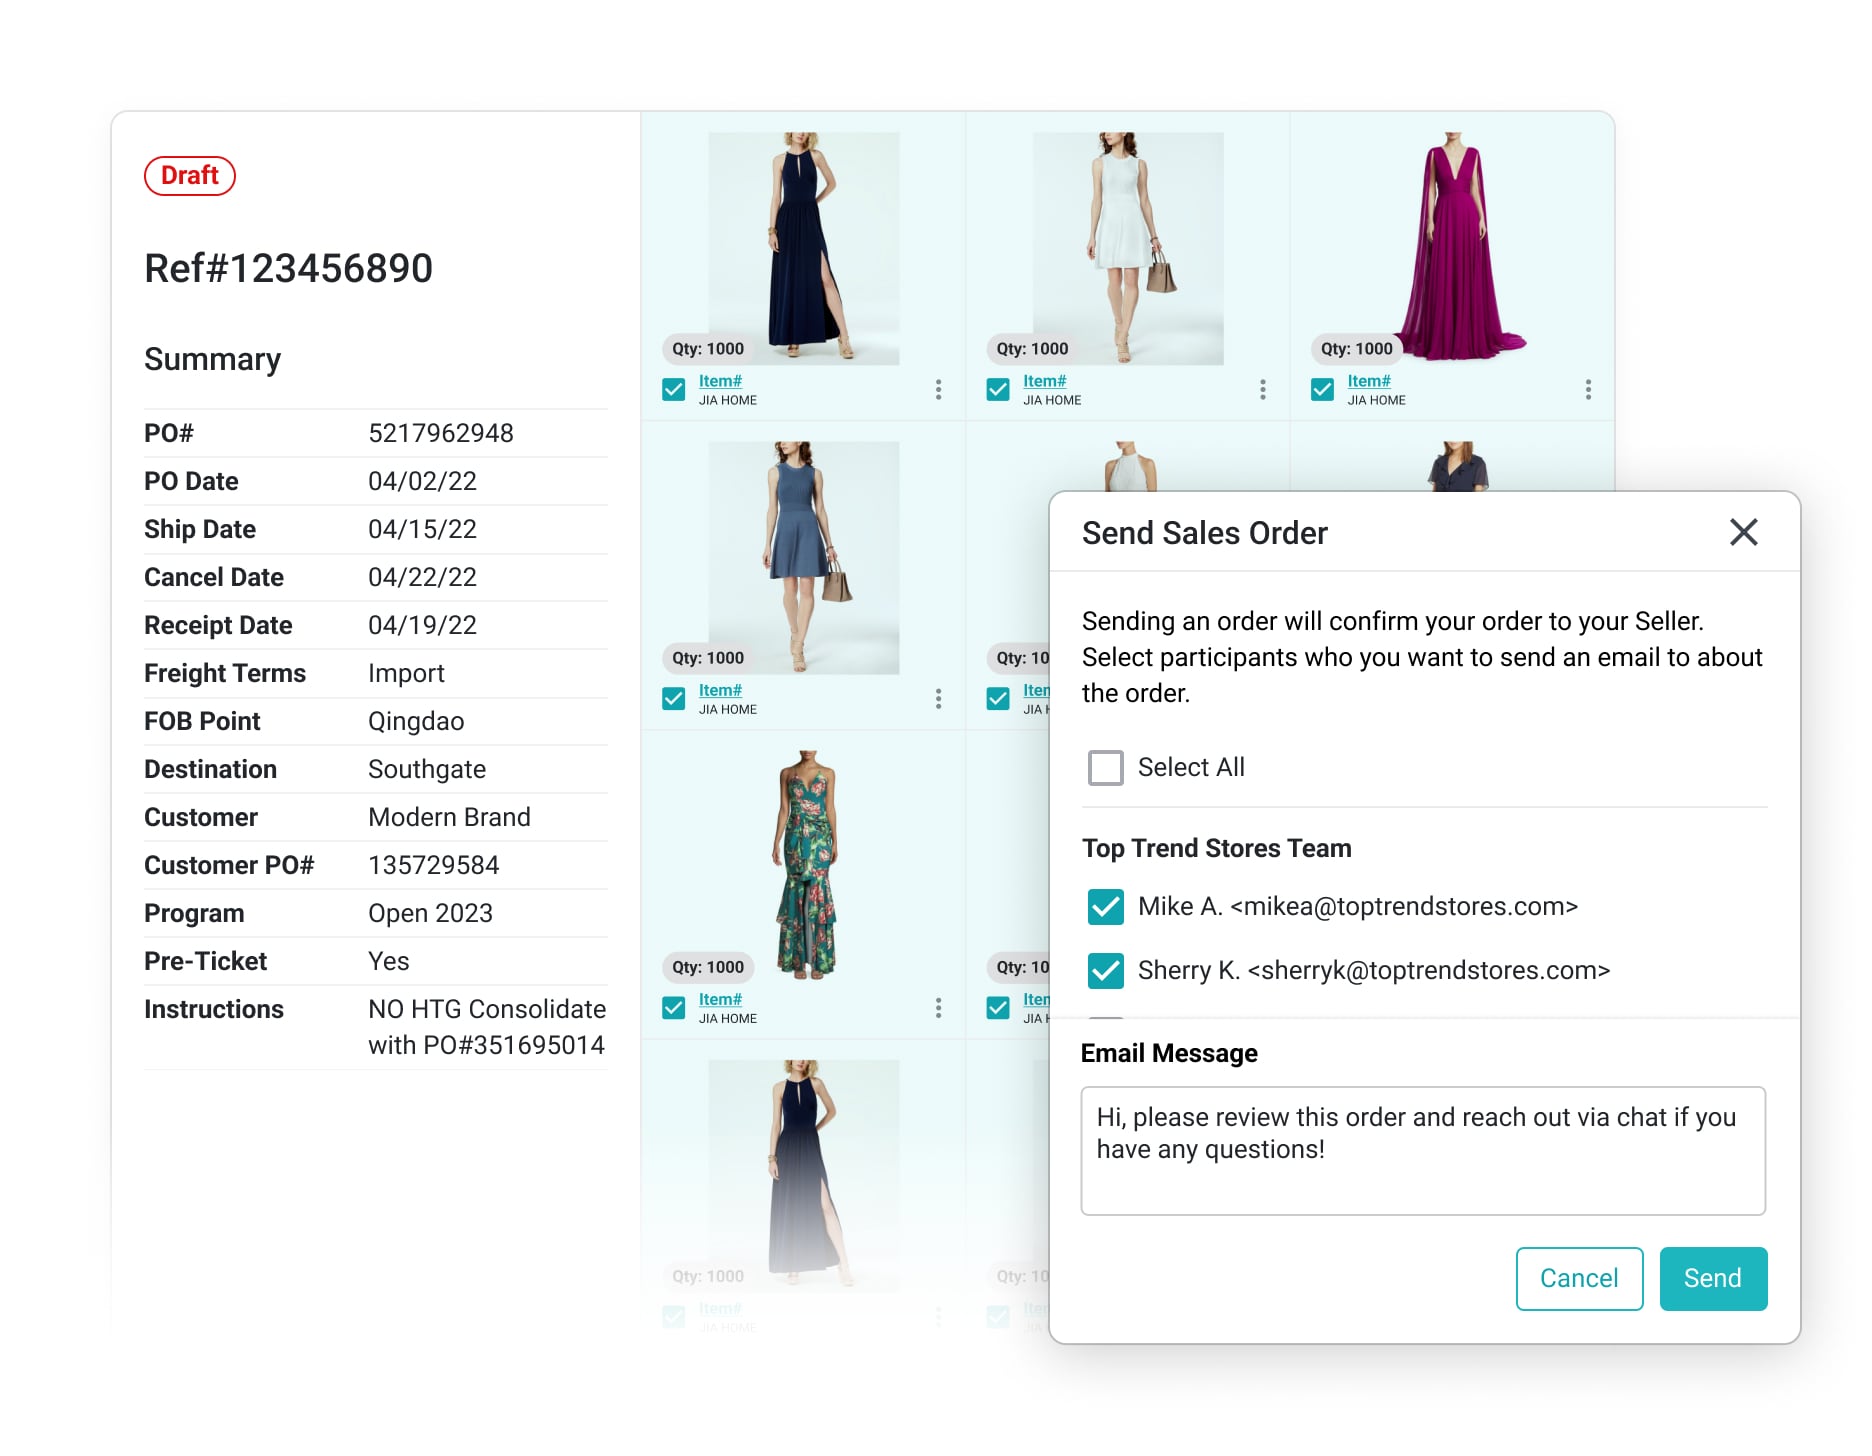Deselect the magenta gown item checkbox
Viewport: 1872px width, 1456px height.
[1322, 389]
